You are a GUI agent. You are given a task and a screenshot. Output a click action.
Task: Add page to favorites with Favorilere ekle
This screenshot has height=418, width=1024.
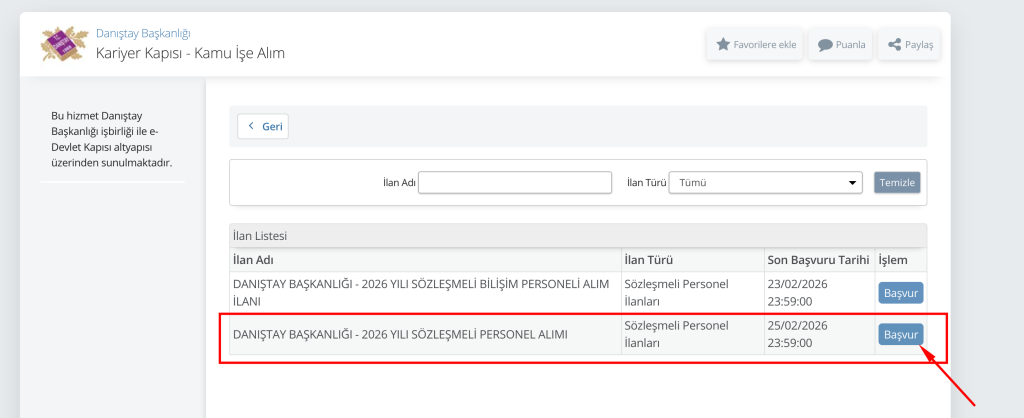754,44
